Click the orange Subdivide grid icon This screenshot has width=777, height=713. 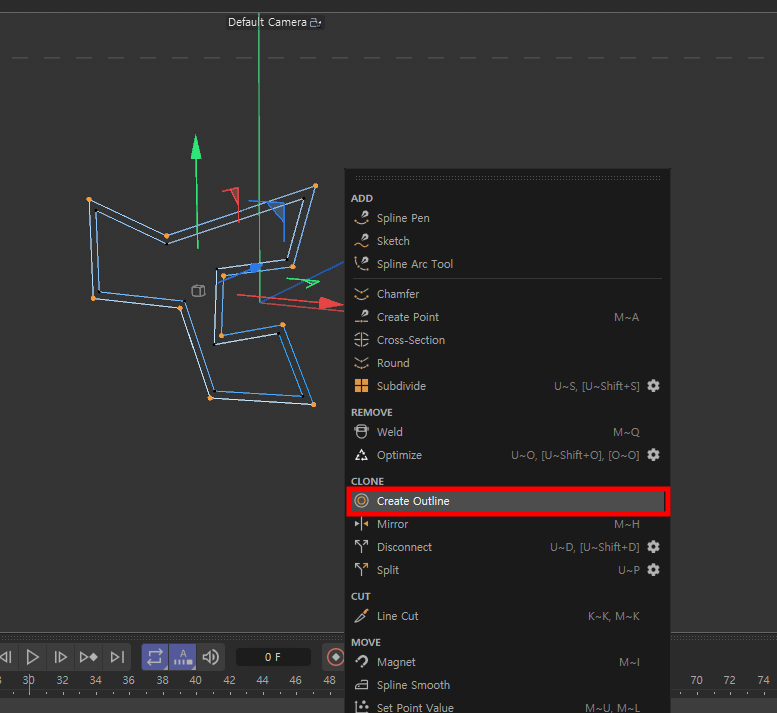[362, 385]
